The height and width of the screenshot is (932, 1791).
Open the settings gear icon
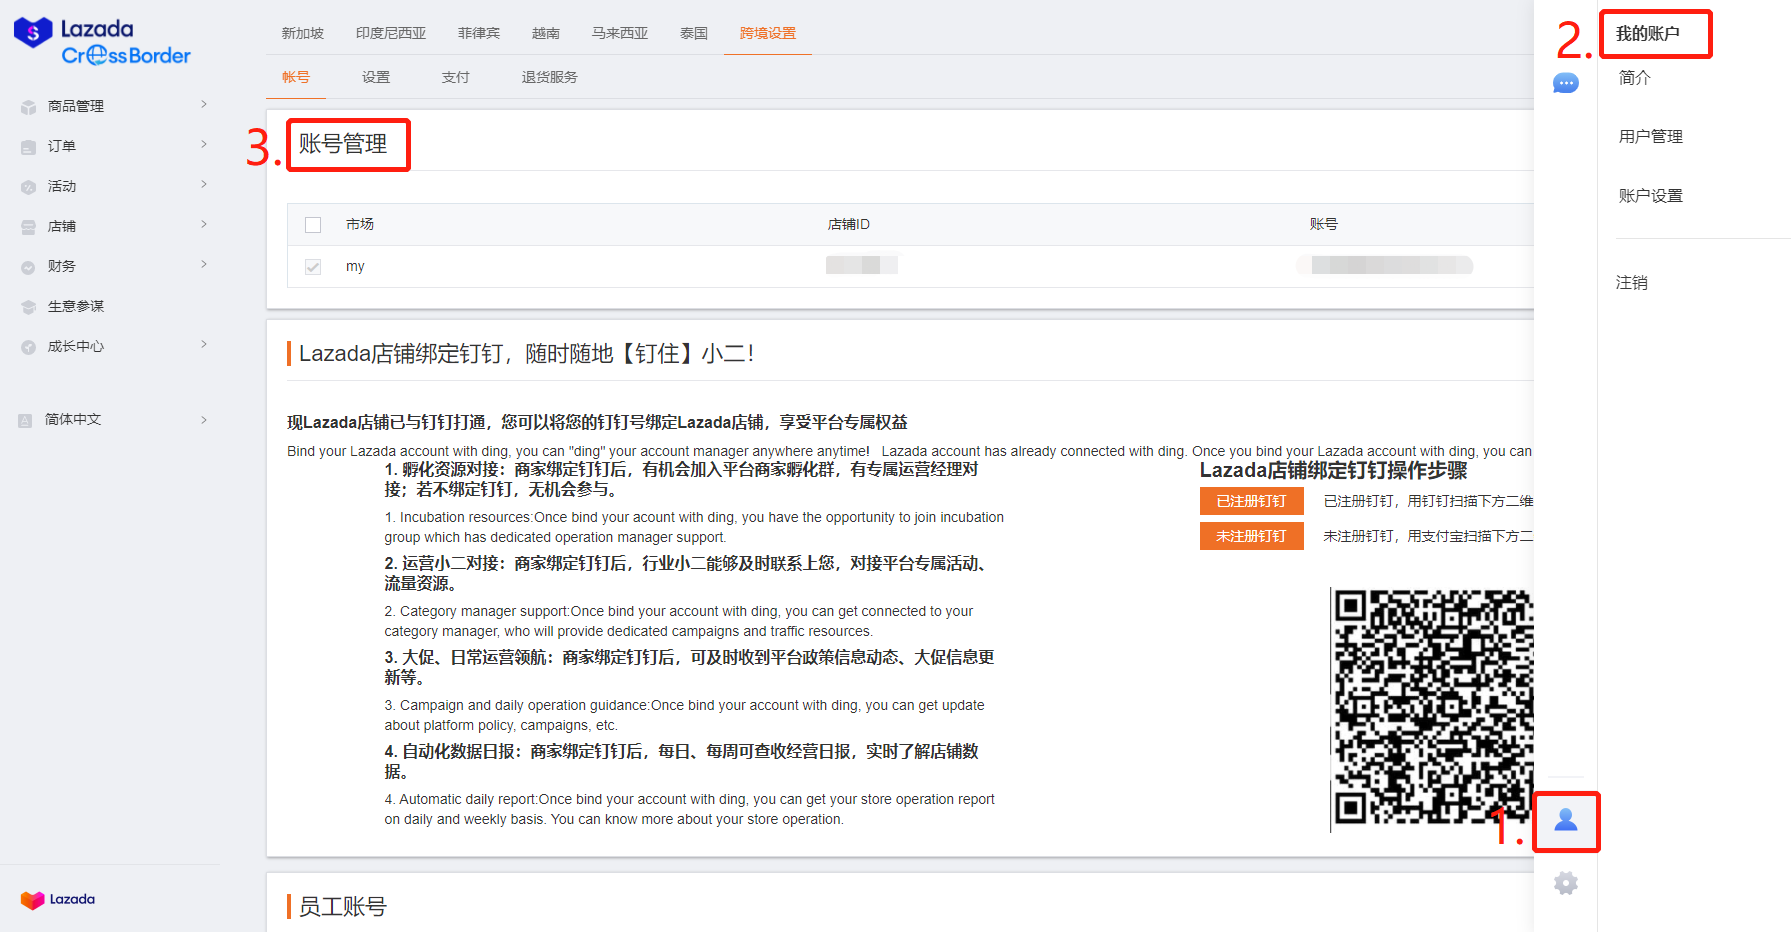(x=1566, y=883)
